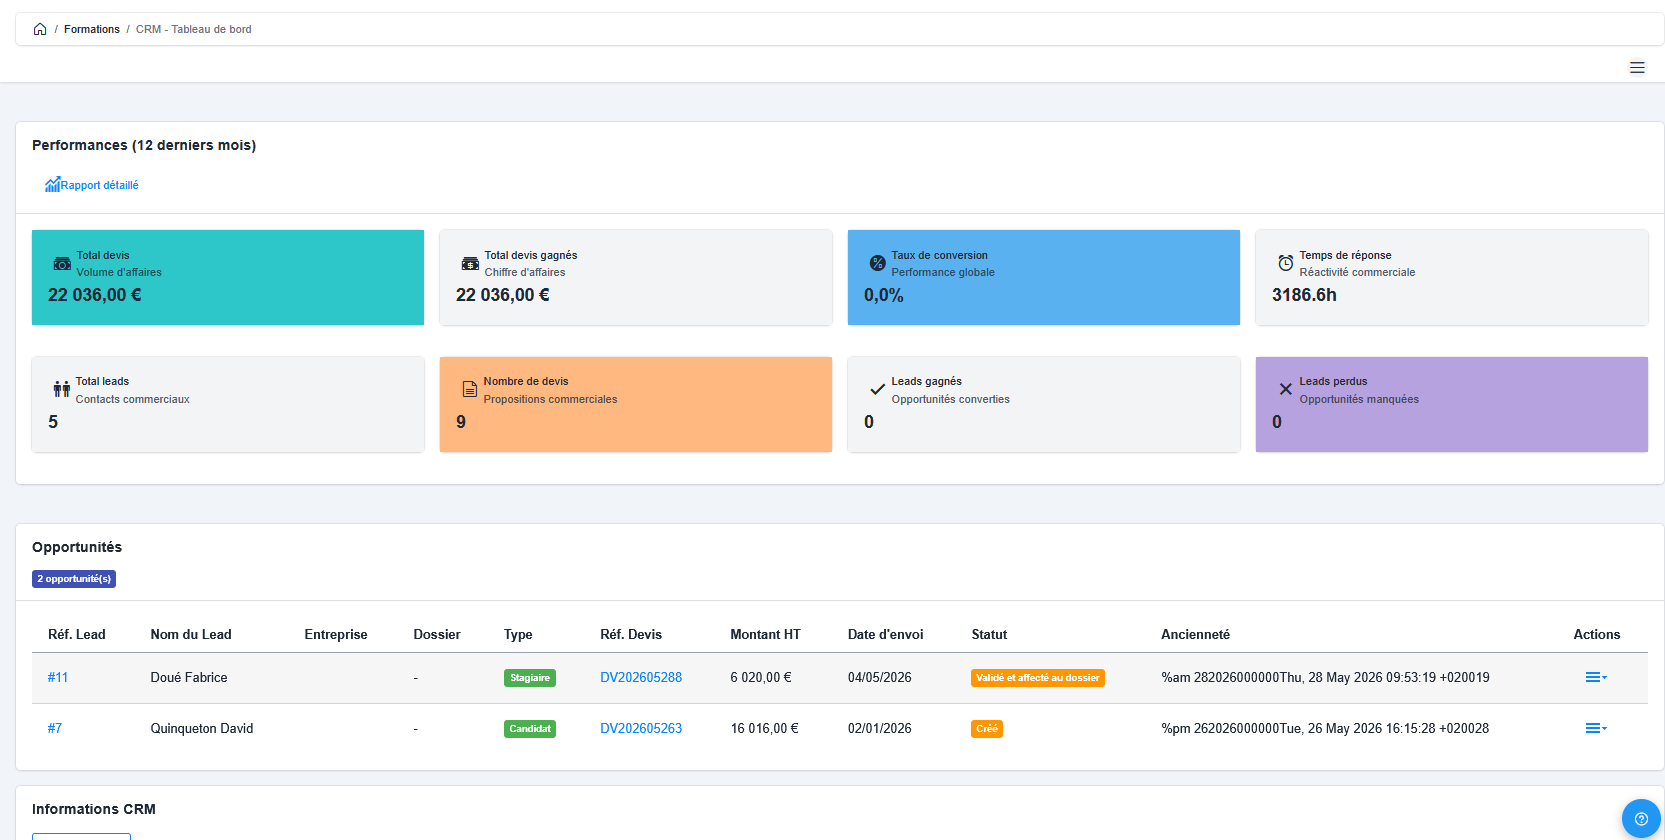Click the people icon on Total leads card
1665x840 pixels.
(62, 389)
